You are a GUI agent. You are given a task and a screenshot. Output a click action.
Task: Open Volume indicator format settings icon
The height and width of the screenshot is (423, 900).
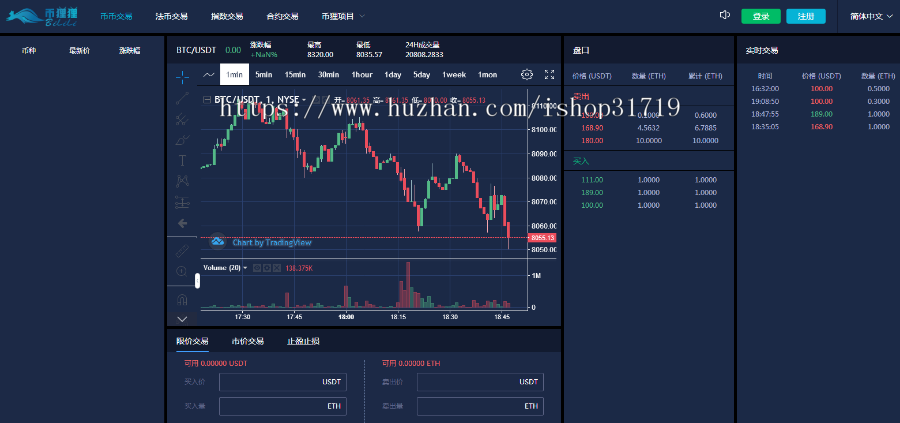tap(266, 267)
